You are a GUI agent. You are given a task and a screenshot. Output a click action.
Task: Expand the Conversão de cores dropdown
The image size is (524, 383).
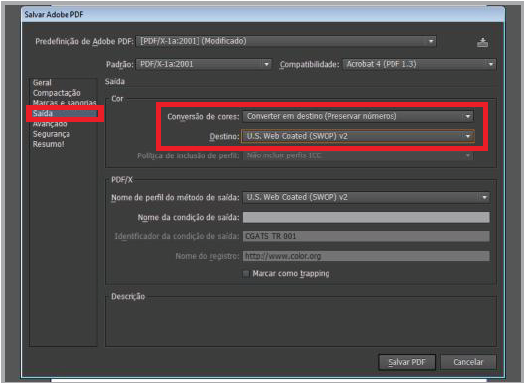coord(358,116)
